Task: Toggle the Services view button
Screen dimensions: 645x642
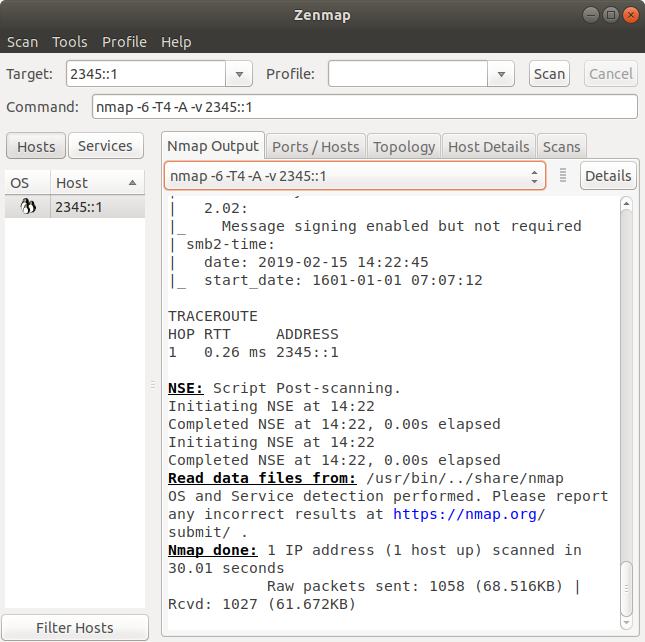Action: click(105, 146)
